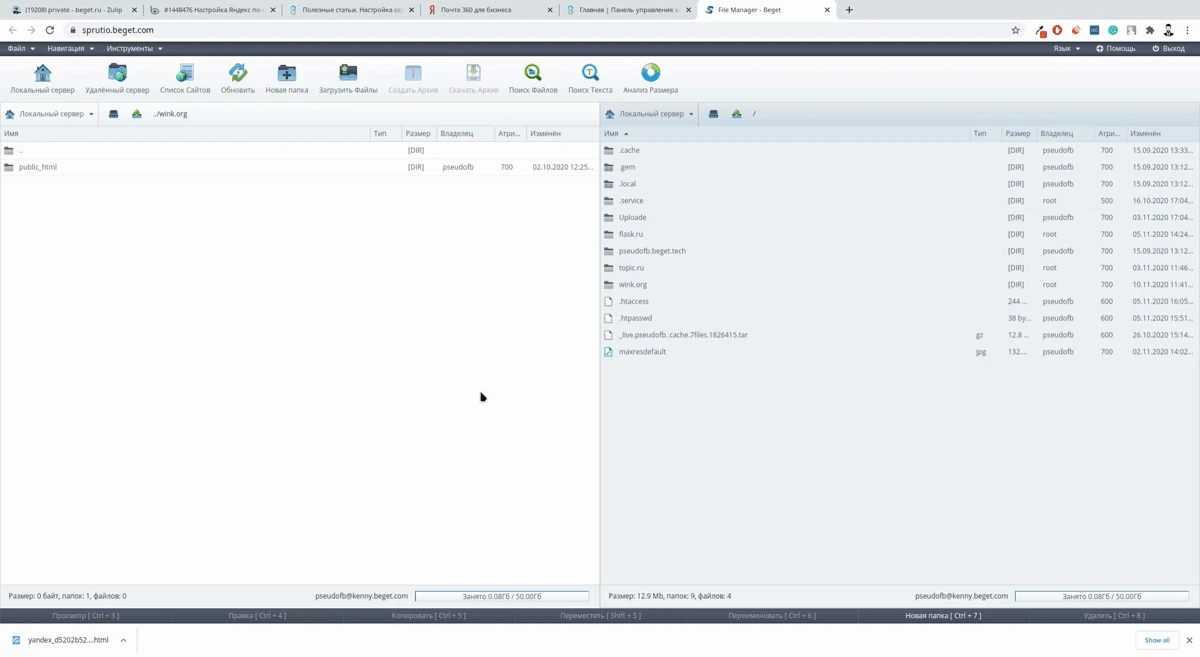Image resolution: width=1200 pixels, height=657 pixels.
Task: Open the Инструменты menu
Action: tap(134, 48)
